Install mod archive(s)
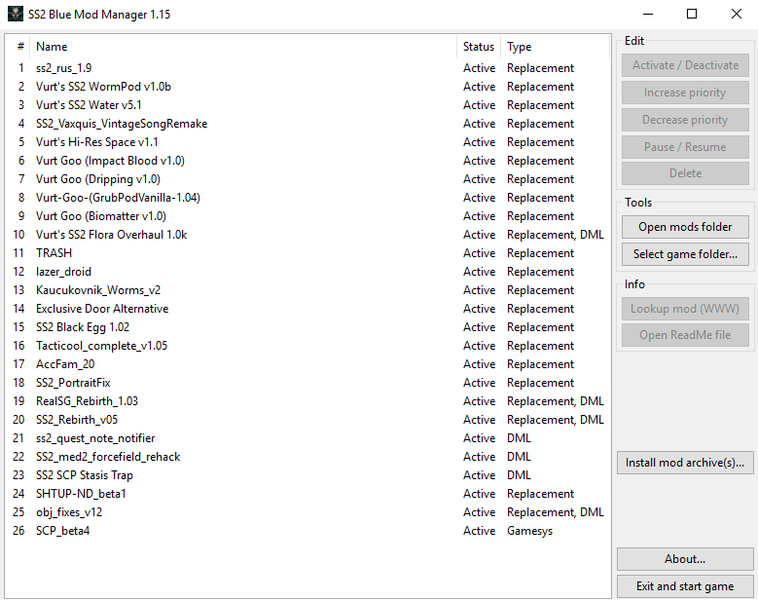 685,463
